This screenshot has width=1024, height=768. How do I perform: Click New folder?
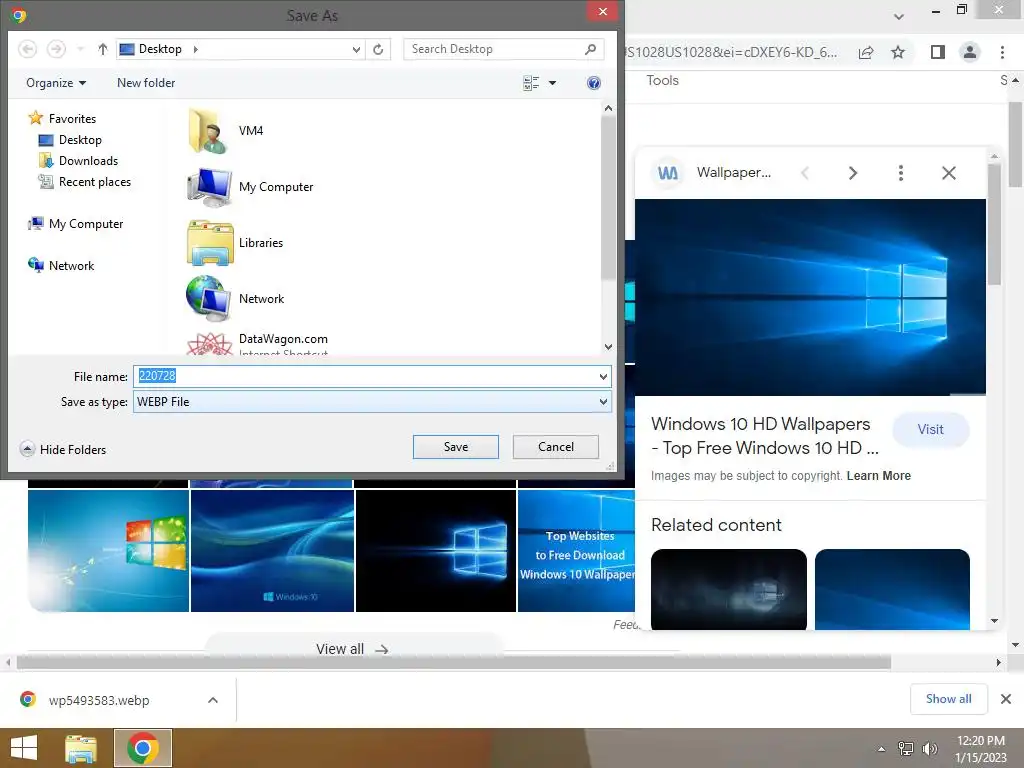[146, 83]
